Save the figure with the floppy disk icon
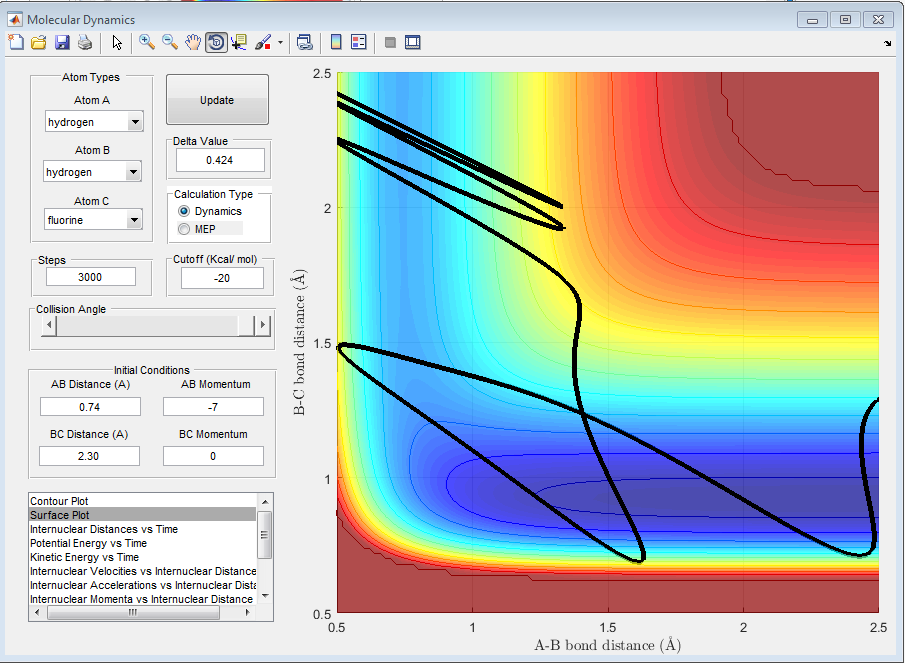 pyautogui.click(x=62, y=42)
